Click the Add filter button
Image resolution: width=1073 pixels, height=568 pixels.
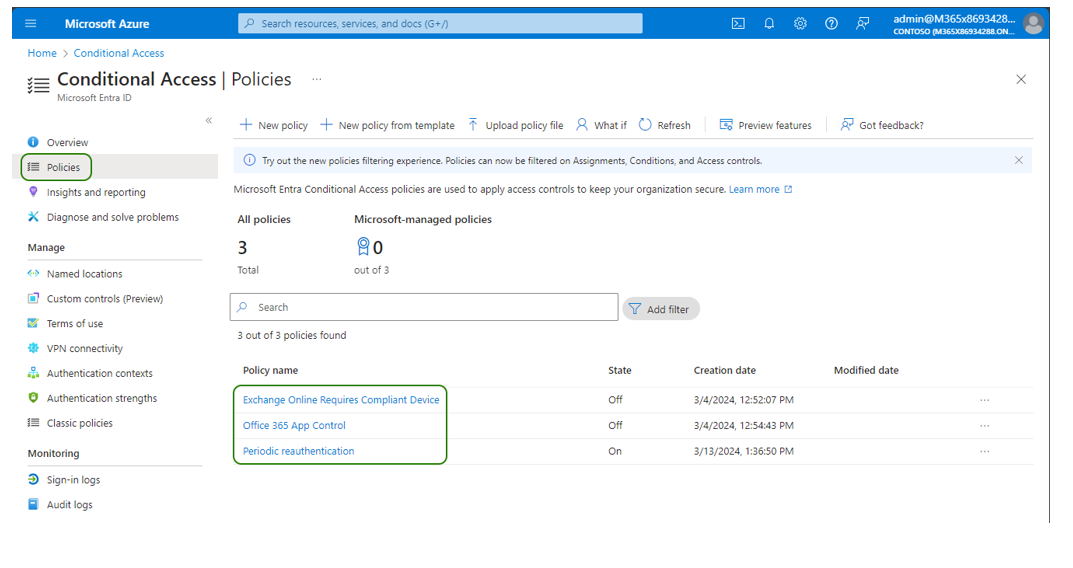[x=660, y=309]
